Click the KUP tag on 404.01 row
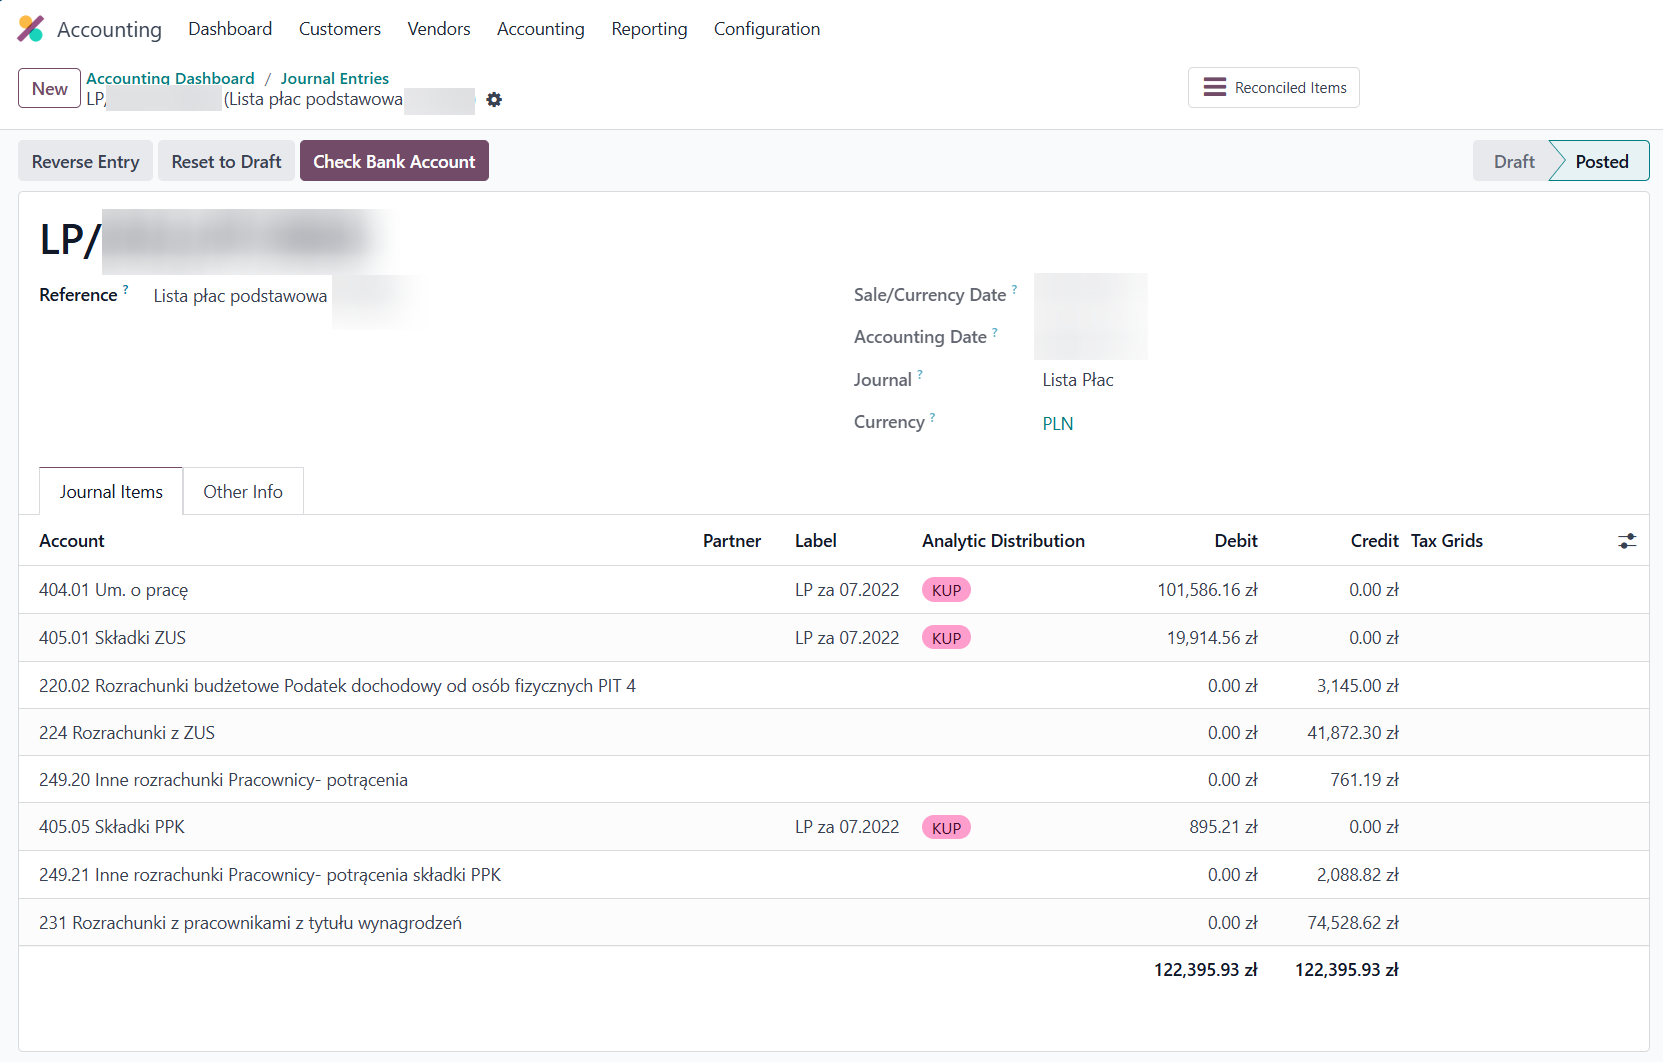Viewport: 1663px width, 1062px height. (x=946, y=590)
